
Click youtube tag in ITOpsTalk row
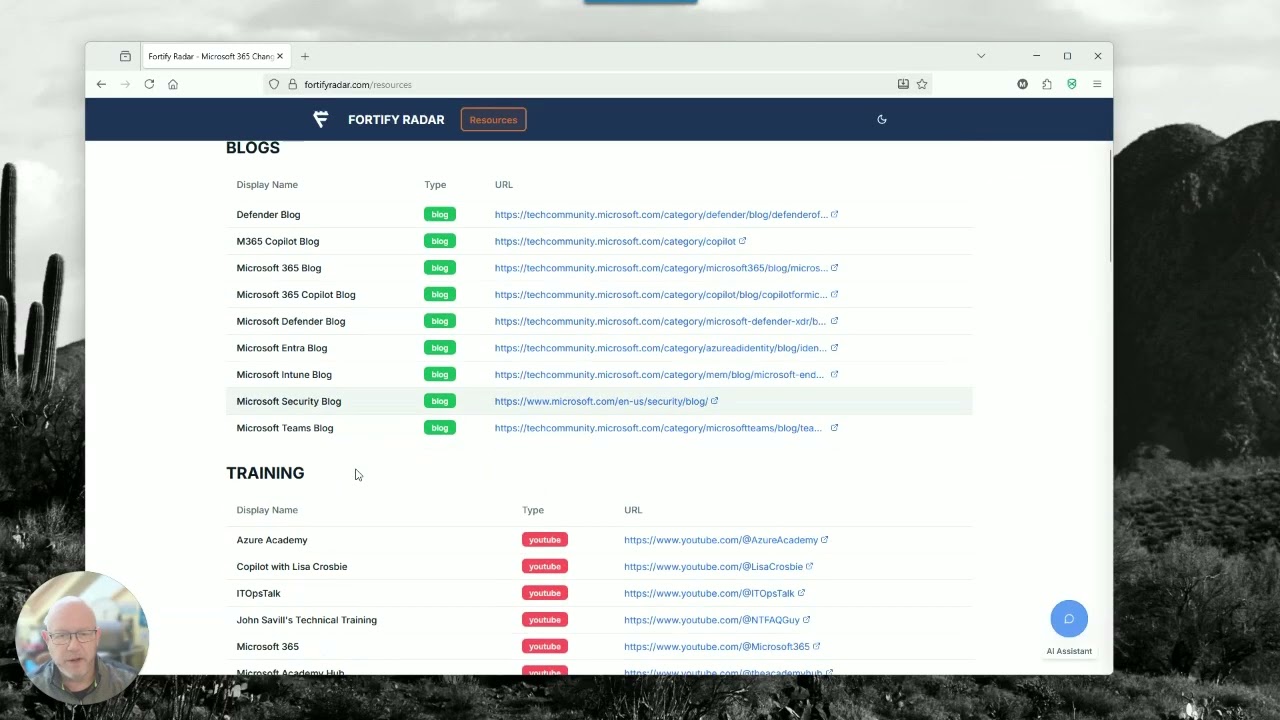(544, 593)
